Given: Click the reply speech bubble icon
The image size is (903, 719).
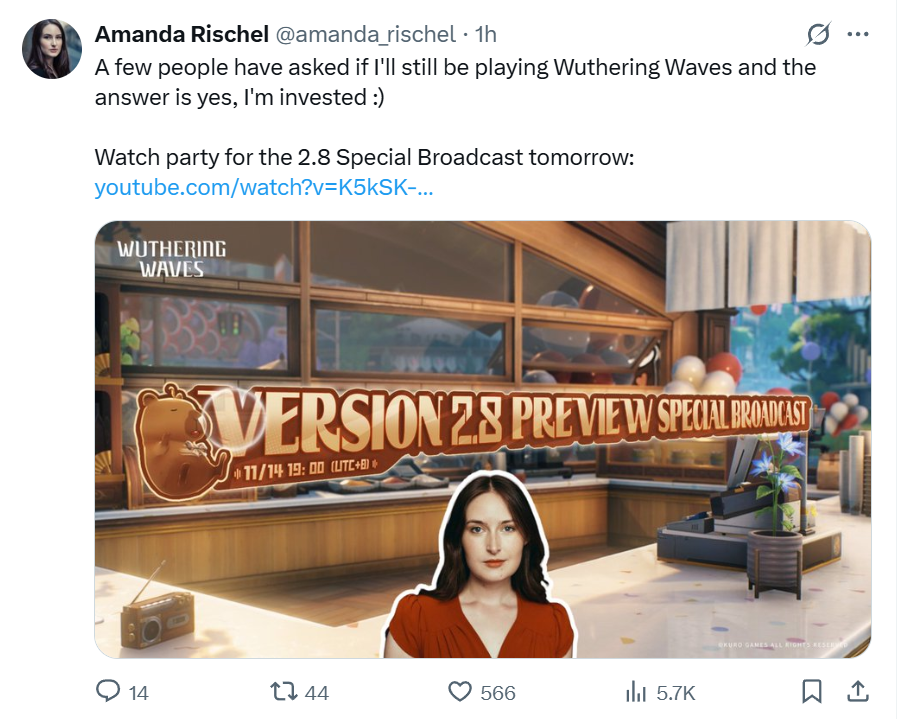Looking at the screenshot, I should 108,691.
